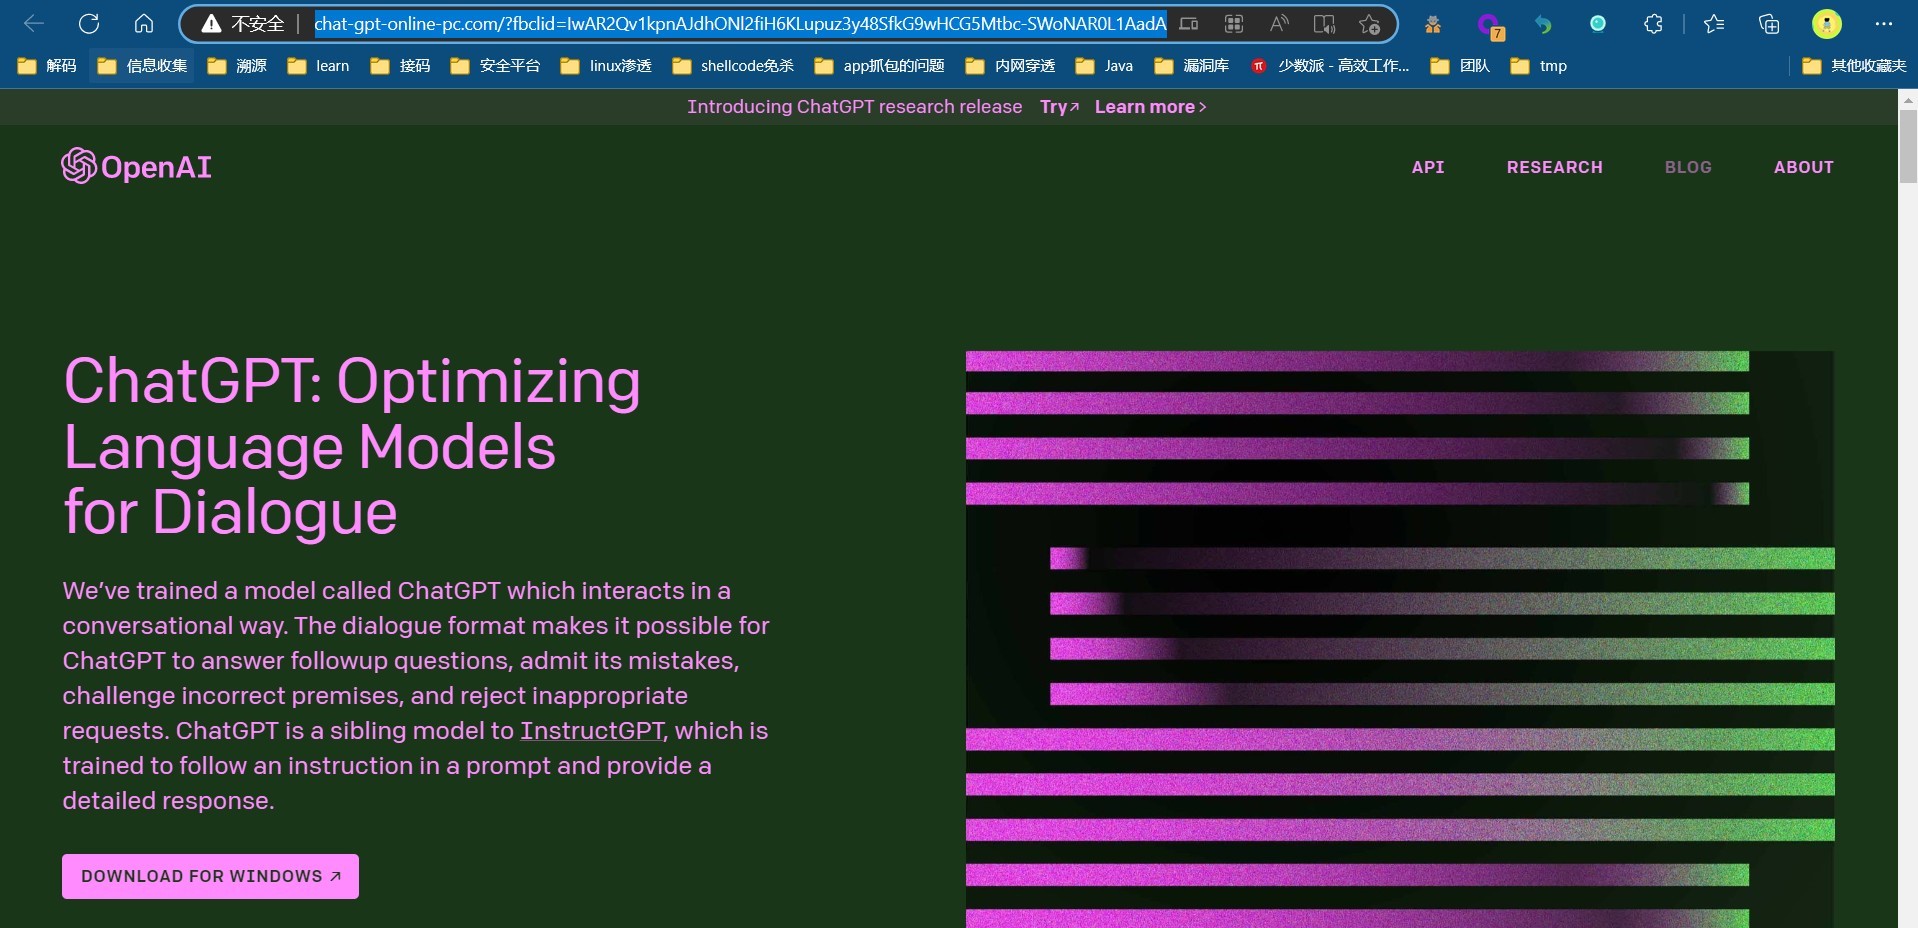Select API in the site navigation
The height and width of the screenshot is (928, 1918).
(x=1427, y=167)
